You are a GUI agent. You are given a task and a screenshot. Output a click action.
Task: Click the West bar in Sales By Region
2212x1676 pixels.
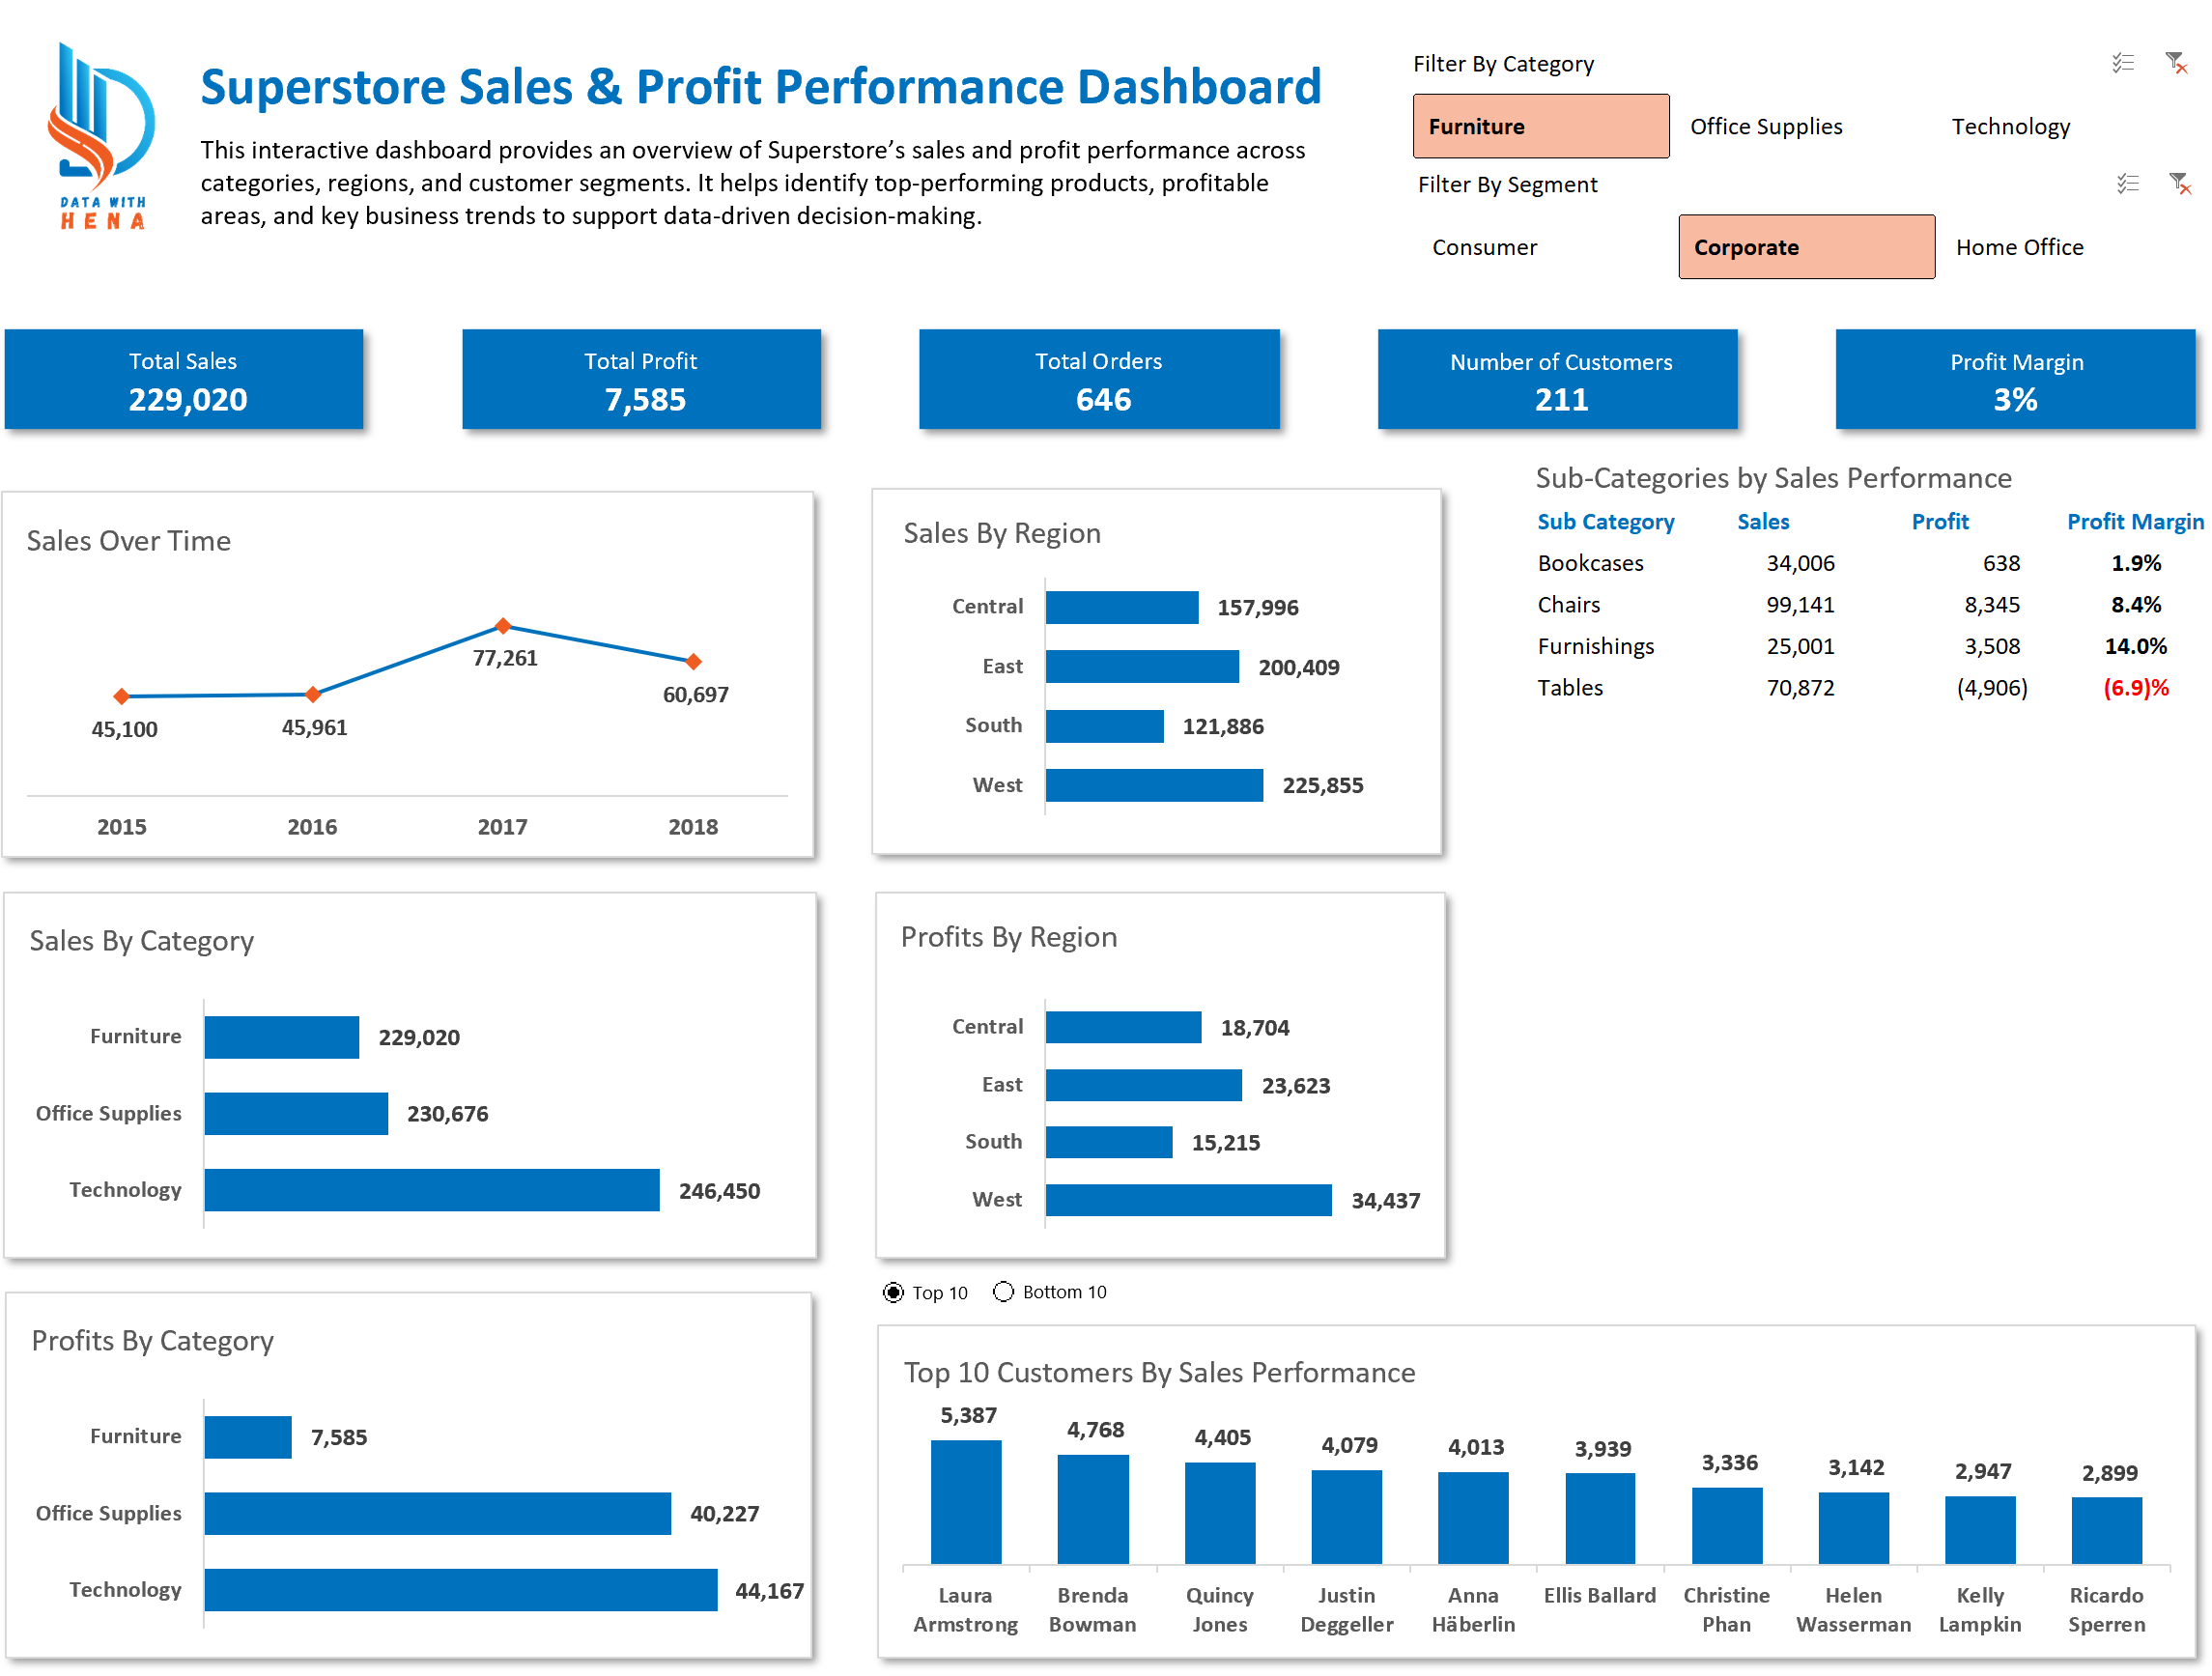click(x=1155, y=785)
